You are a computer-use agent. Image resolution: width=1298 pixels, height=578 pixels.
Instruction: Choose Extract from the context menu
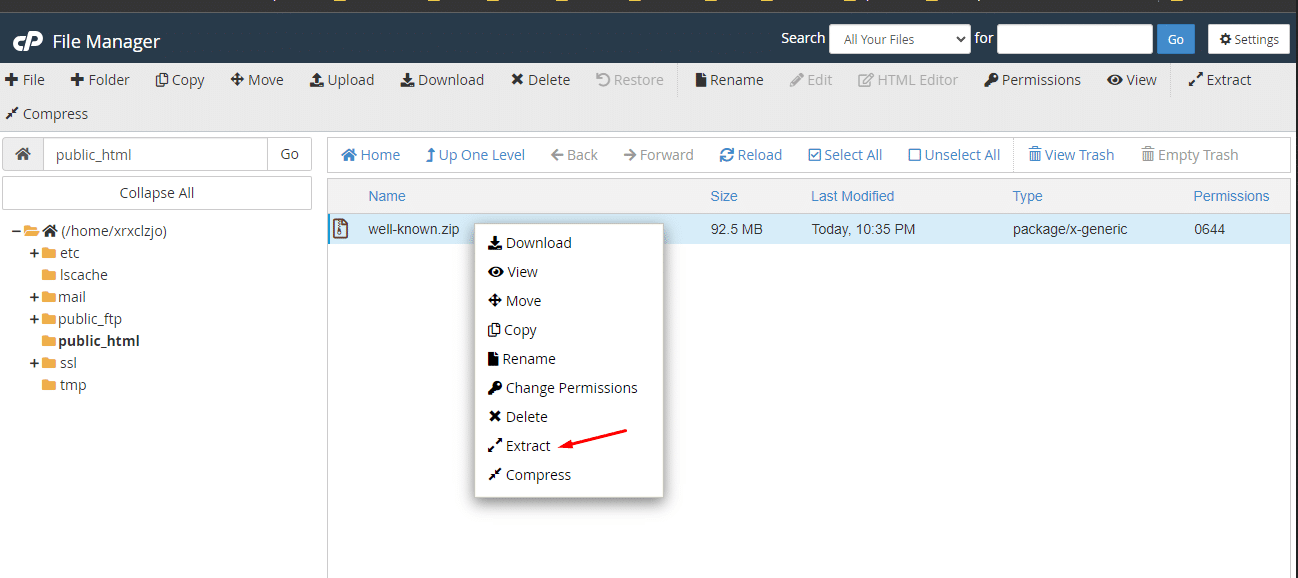pyautogui.click(x=527, y=446)
